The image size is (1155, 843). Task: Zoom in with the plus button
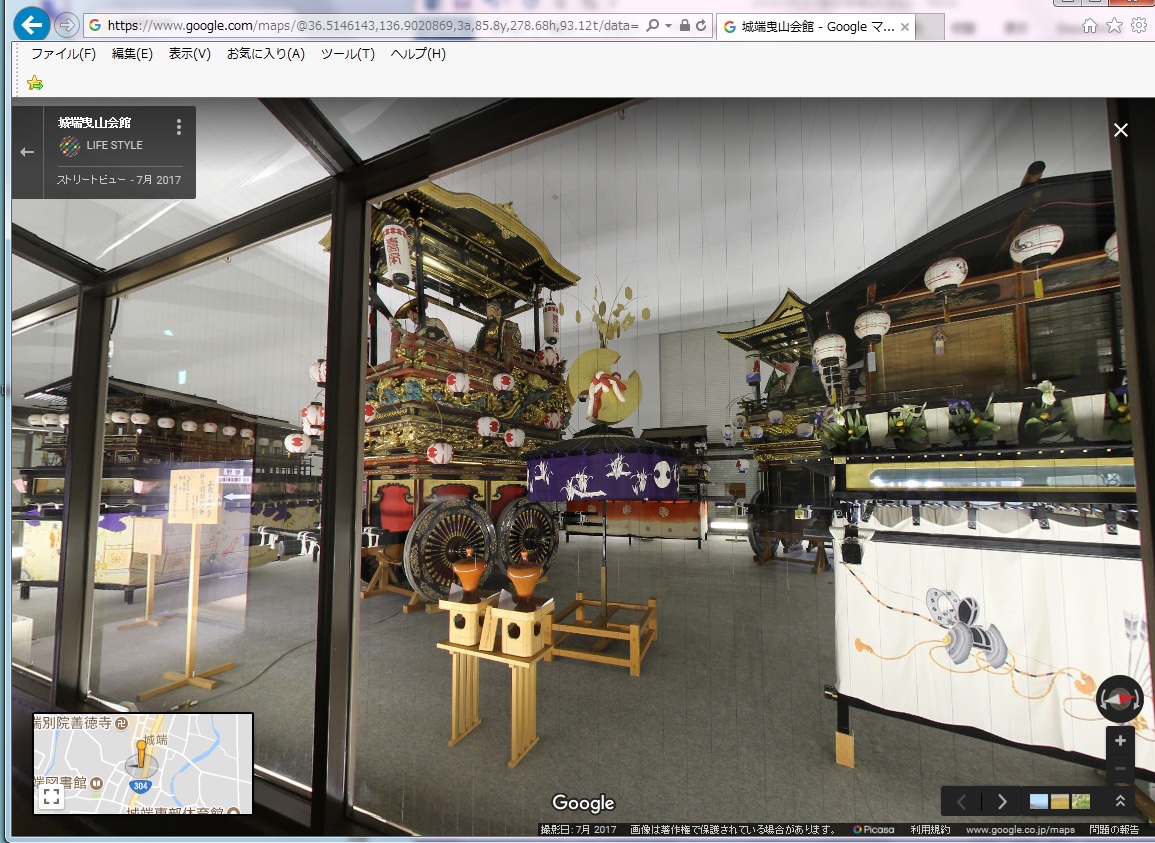pos(1120,741)
